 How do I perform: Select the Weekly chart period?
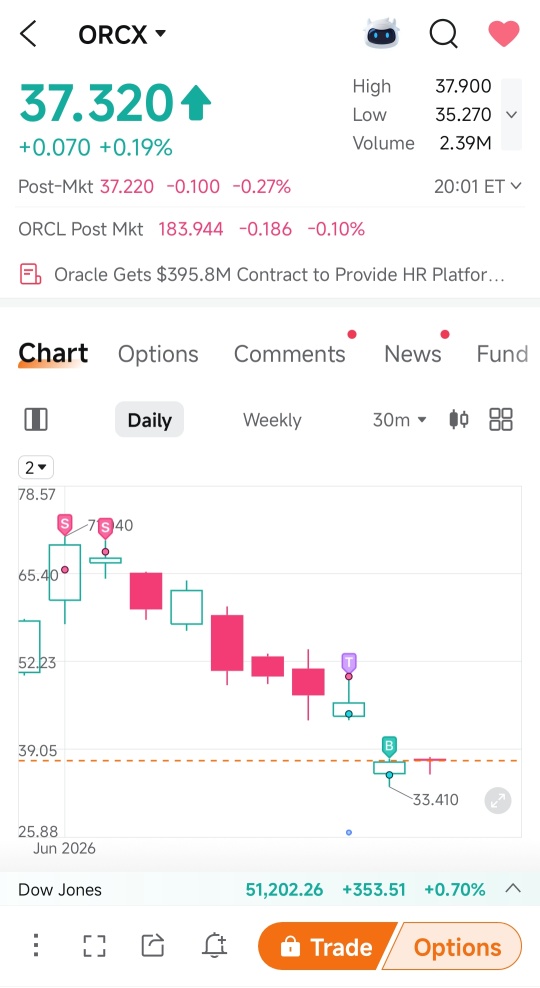tap(272, 420)
